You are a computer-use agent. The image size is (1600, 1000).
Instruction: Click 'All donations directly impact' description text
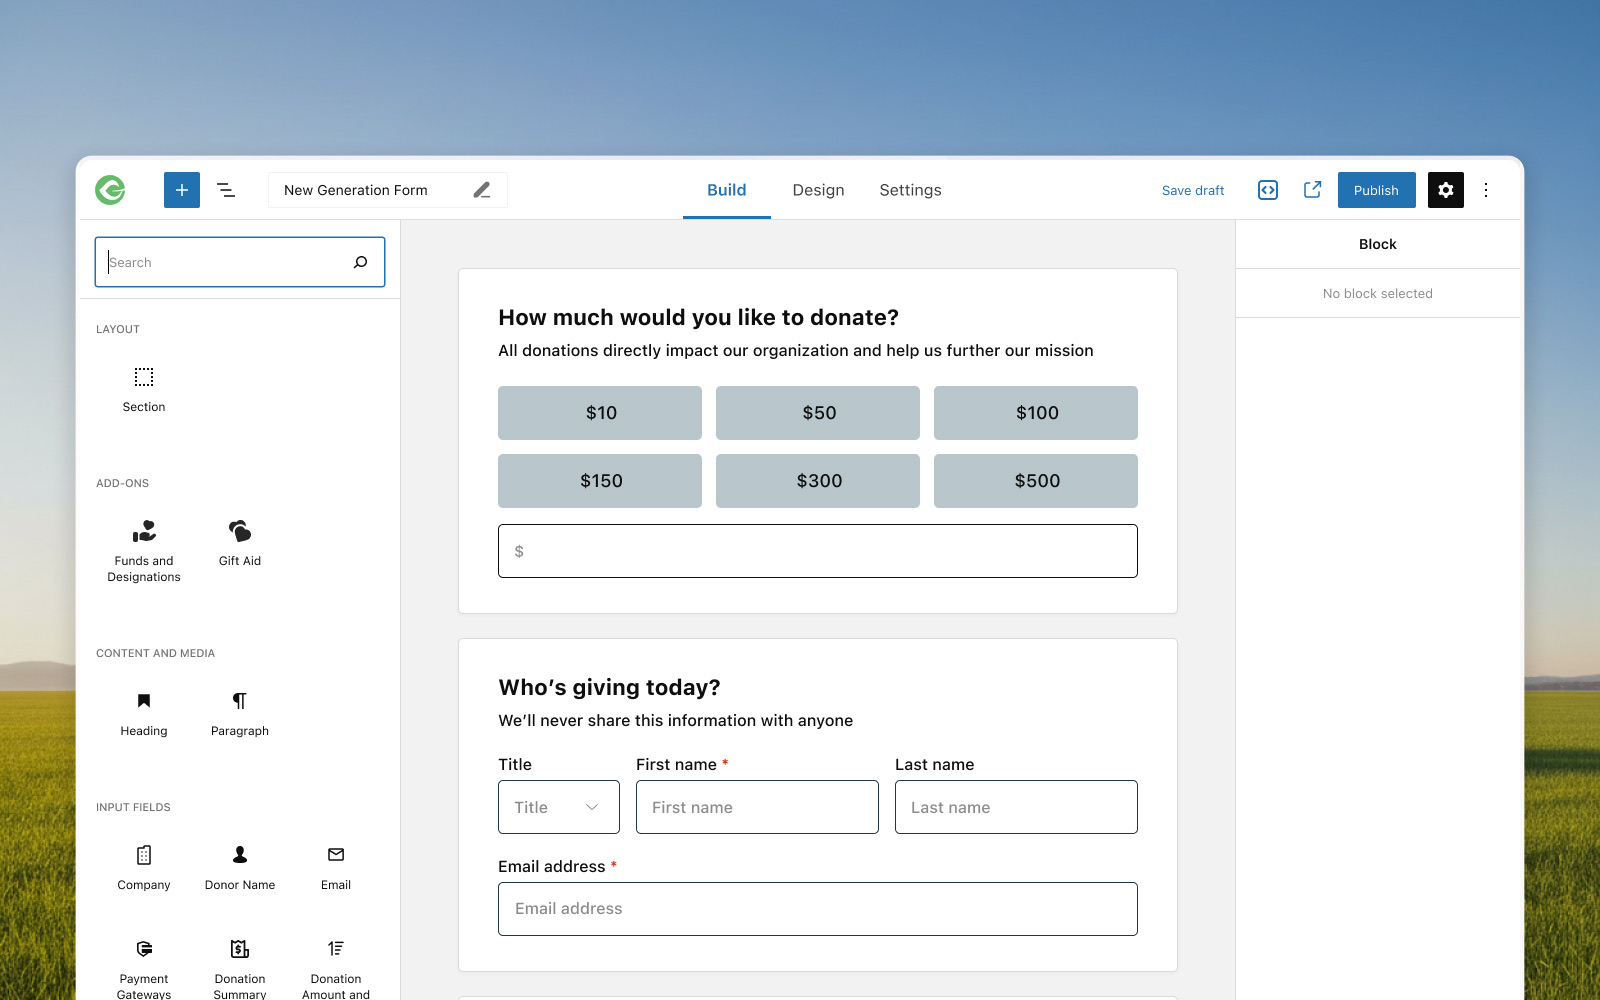796,351
